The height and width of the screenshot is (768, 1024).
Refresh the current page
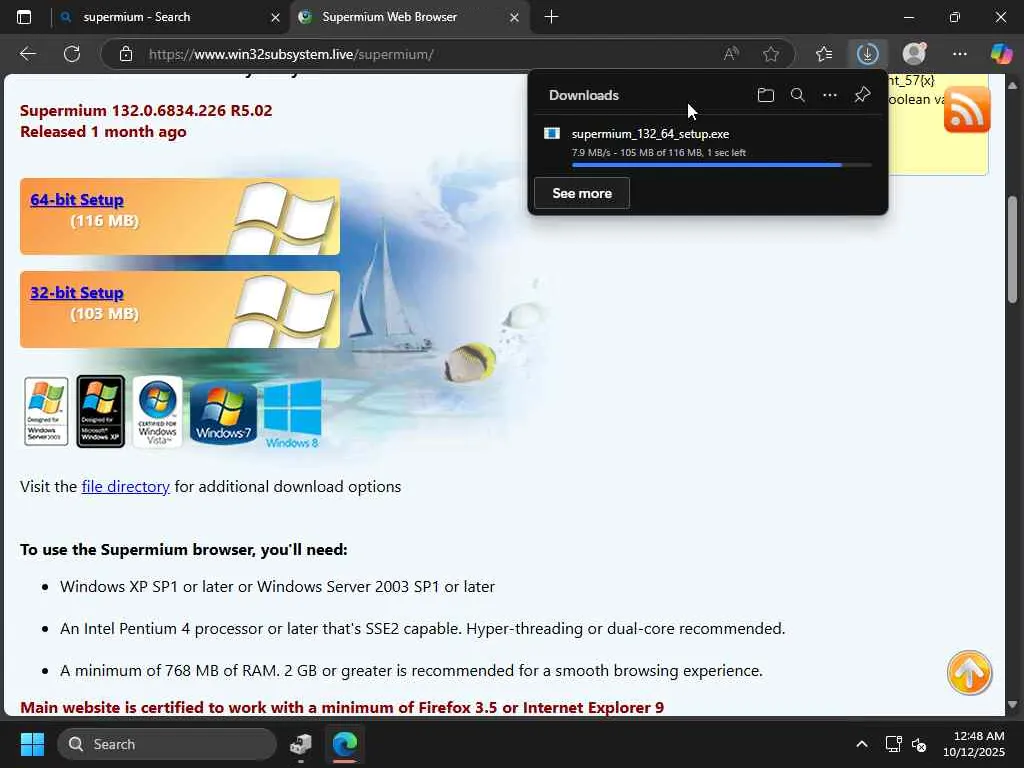(72, 54)
